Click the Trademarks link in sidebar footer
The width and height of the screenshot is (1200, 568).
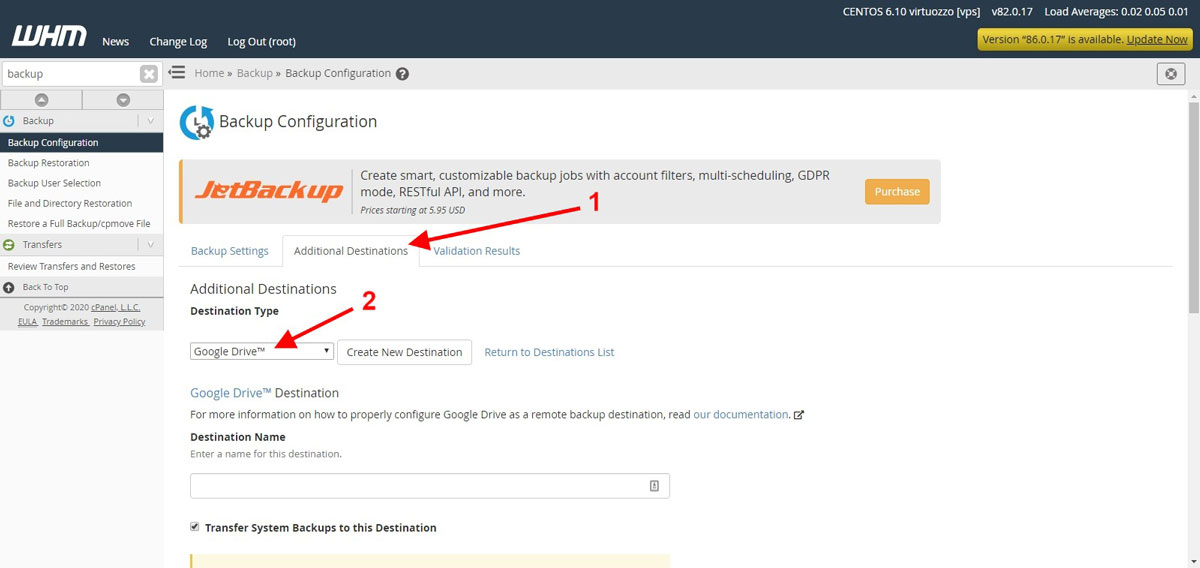coord(65,322)
